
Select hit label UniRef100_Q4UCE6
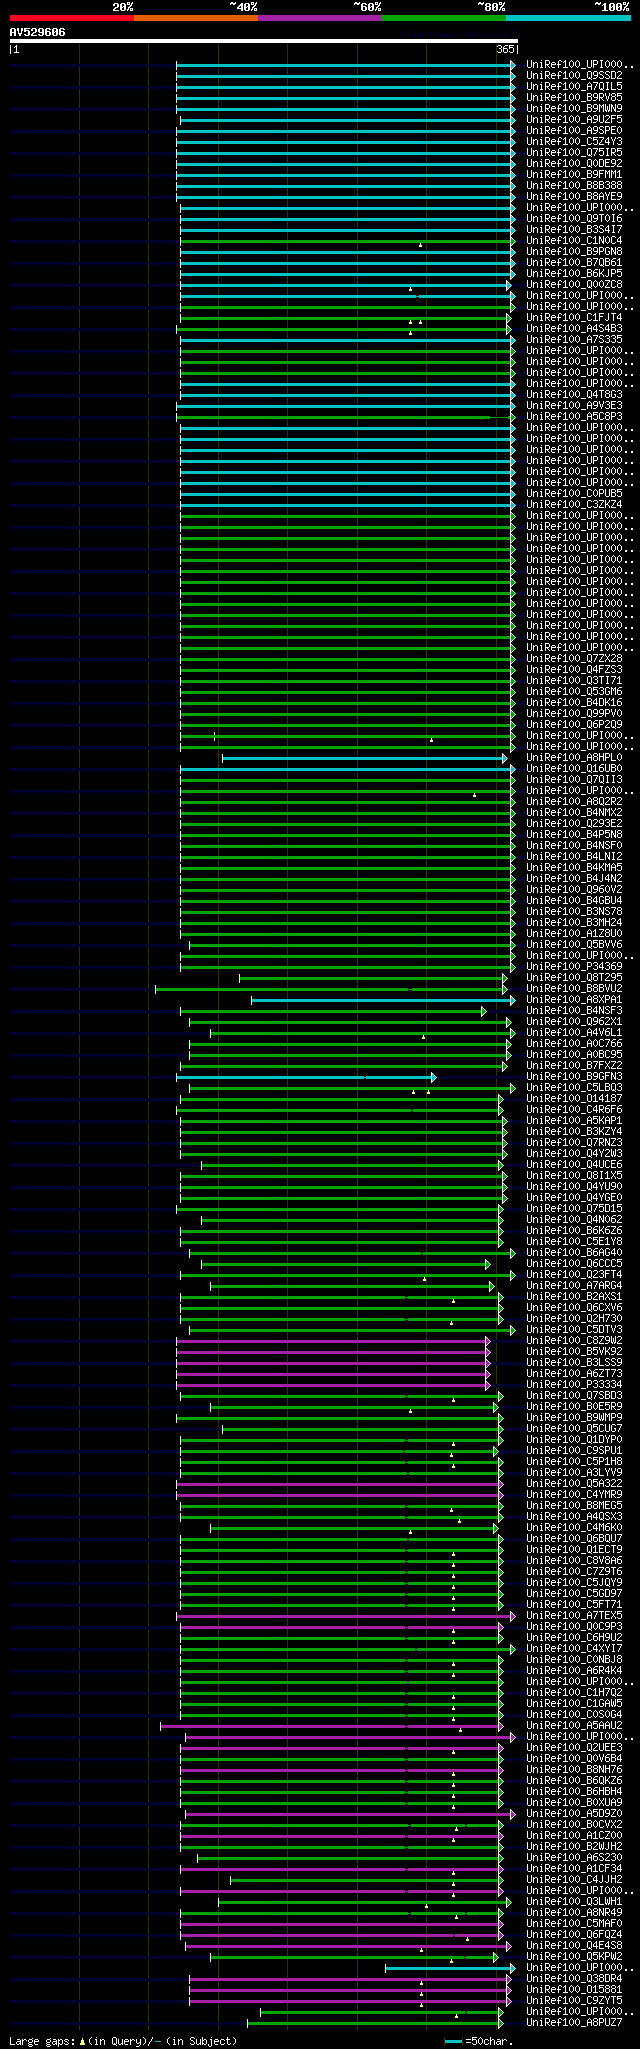(574, 1164)
